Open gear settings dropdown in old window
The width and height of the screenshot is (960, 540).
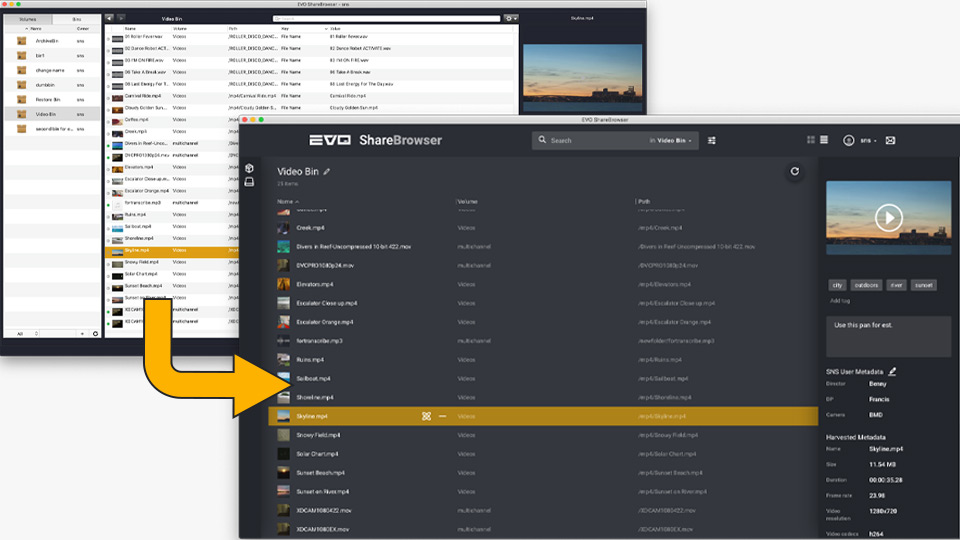coord(511,18)
